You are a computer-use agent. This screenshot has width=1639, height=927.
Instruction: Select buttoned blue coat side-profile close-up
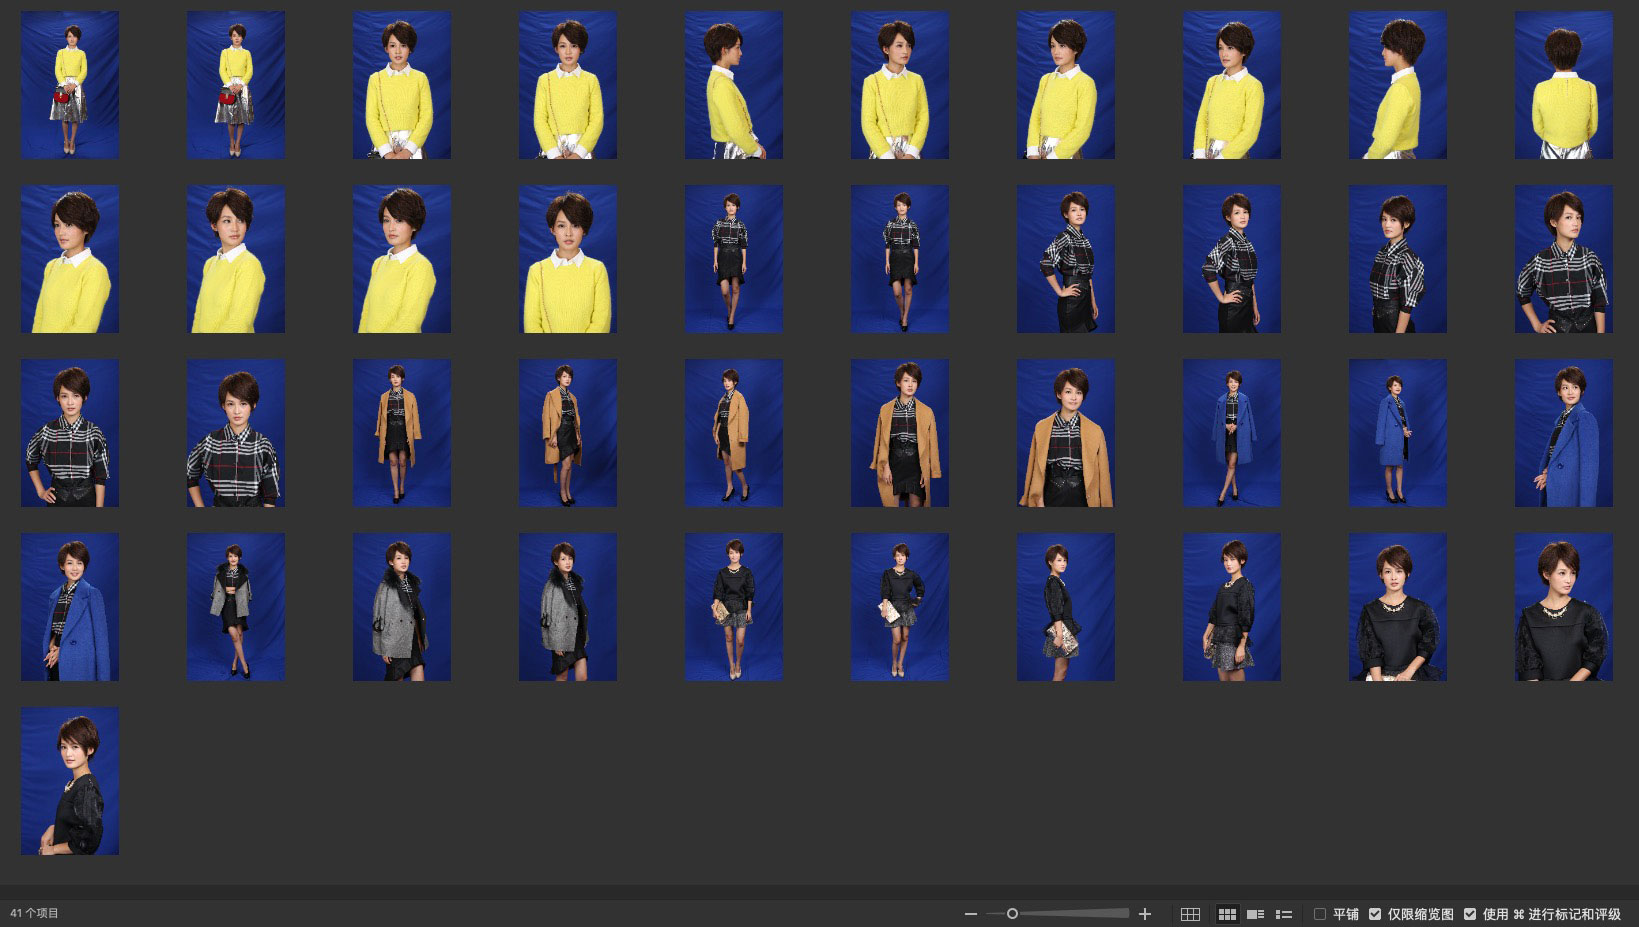click(x=1563, y=433)
